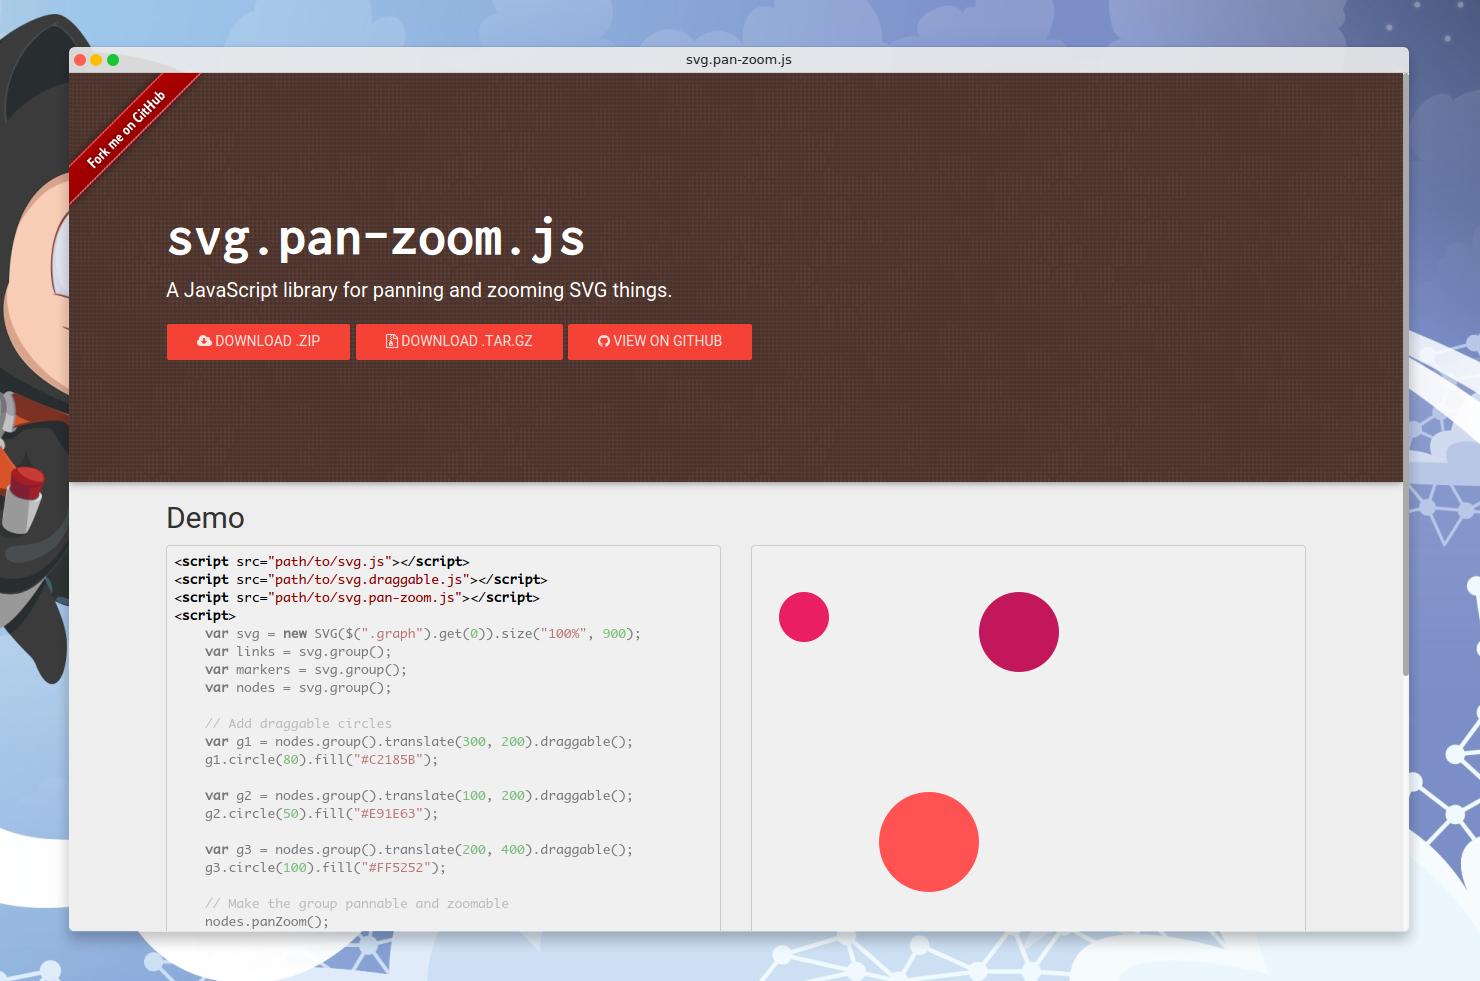Click the "path/to/svg.draggable.js" string
This screenshot has width=1480, height=981.
(x=368, y=580)
